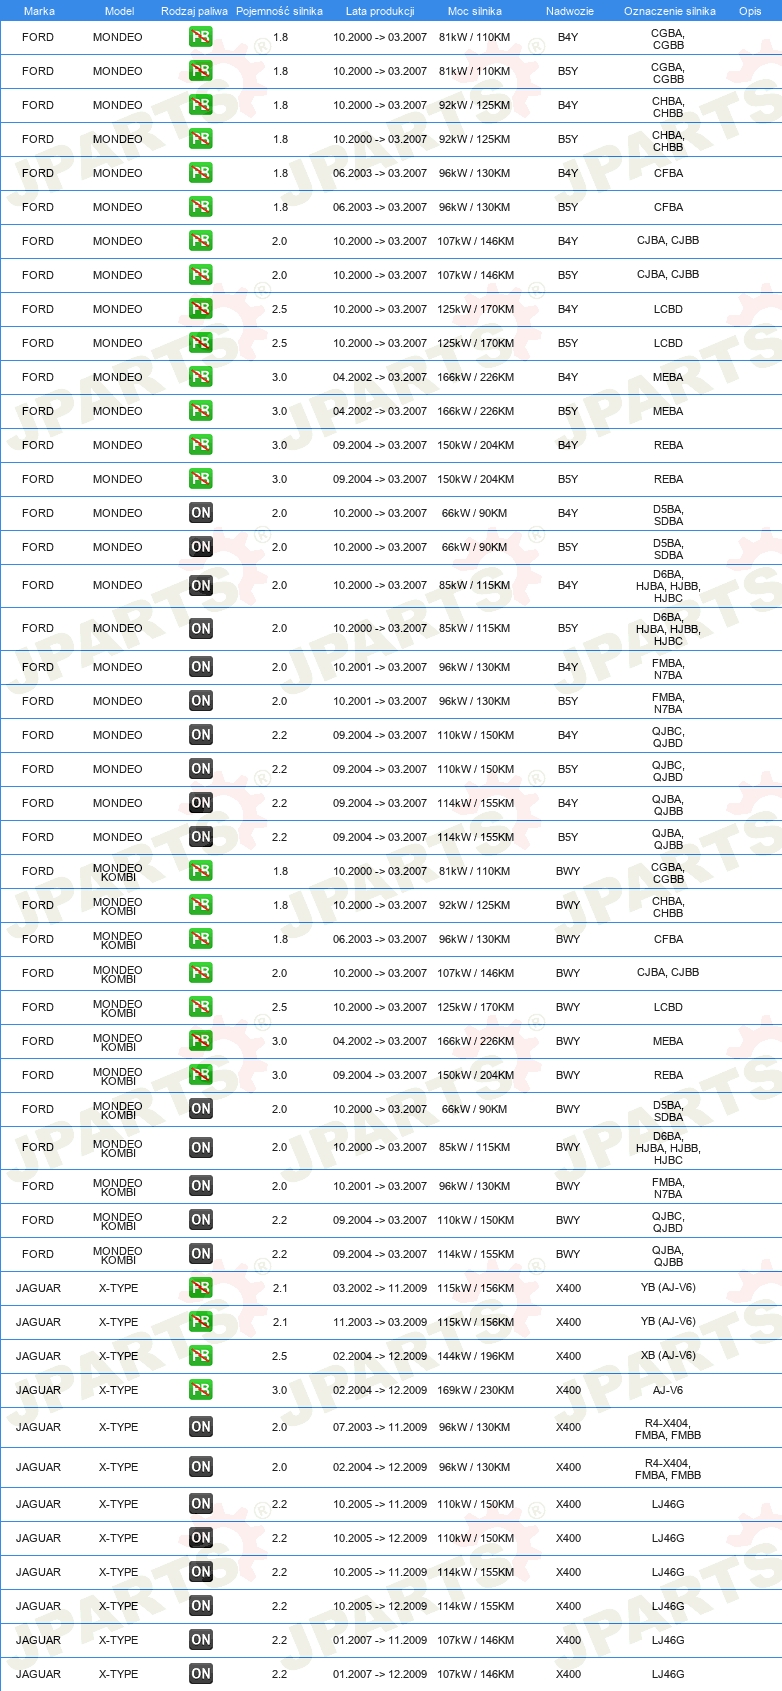The image size is (782, 1691).
Task: Click the Moc silnika column header
Action: pyautogui.click(x=475, y=11)
